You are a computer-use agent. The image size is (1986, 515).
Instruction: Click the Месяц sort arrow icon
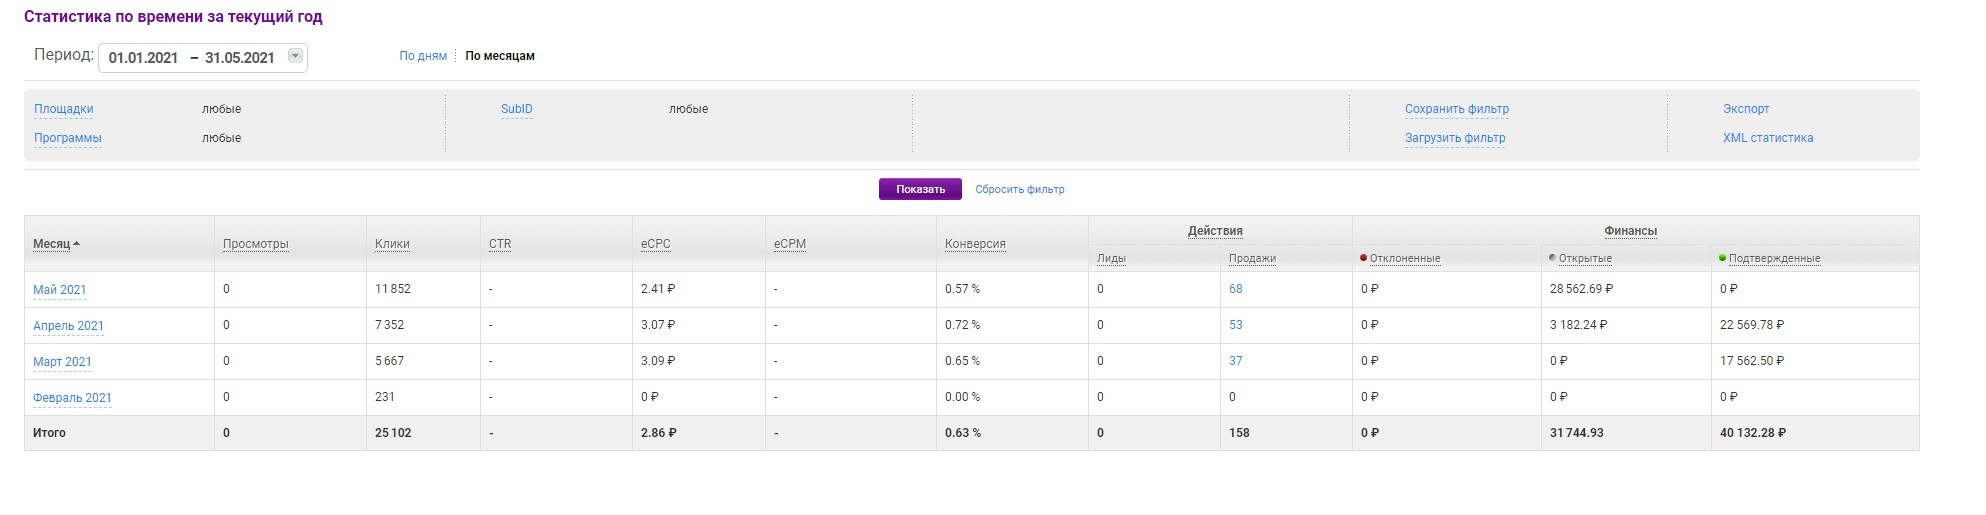(x=77, y=244)
